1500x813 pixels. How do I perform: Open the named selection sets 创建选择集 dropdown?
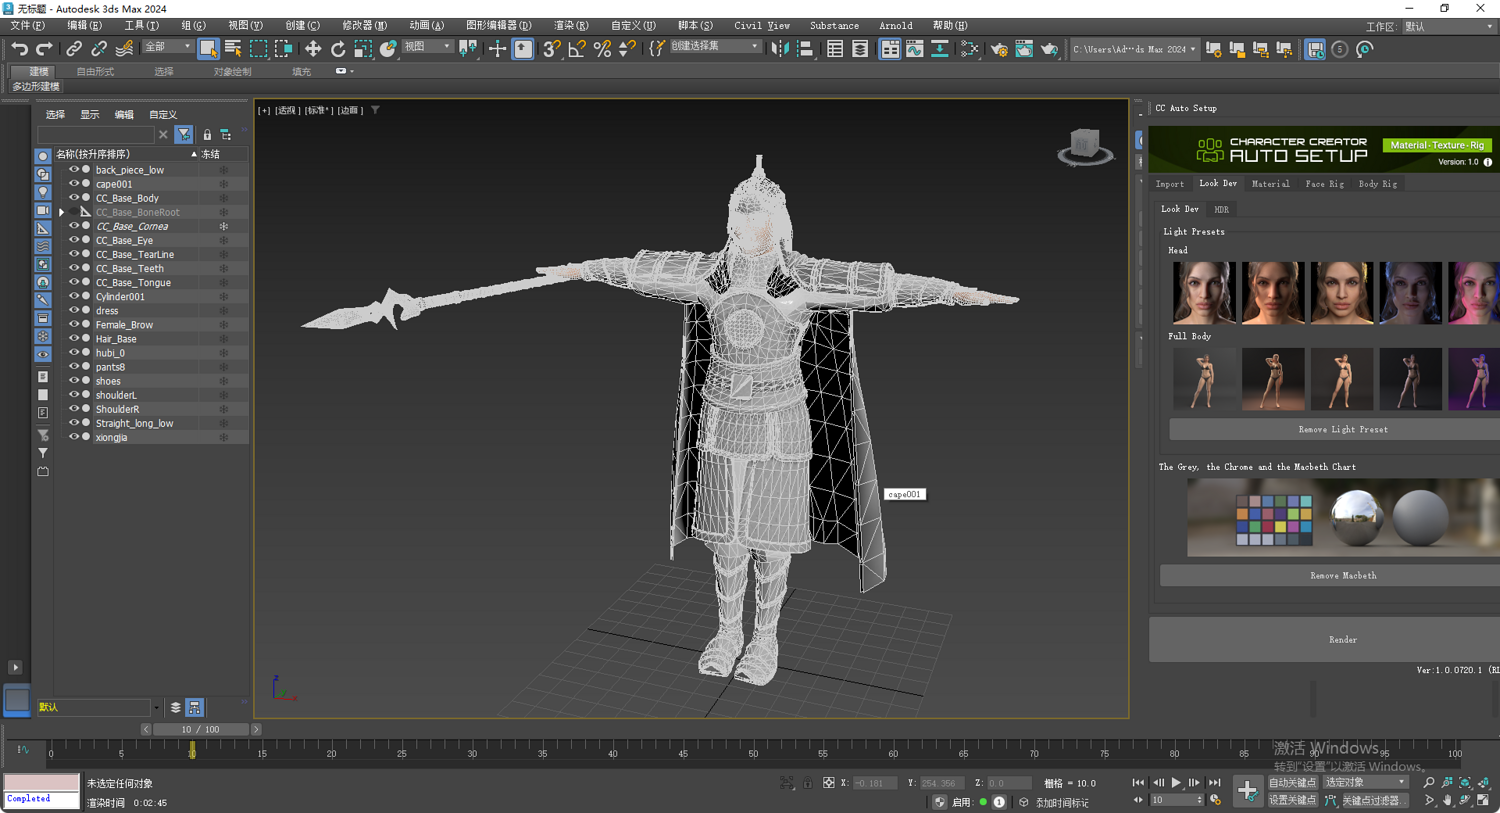click(714, 47)
